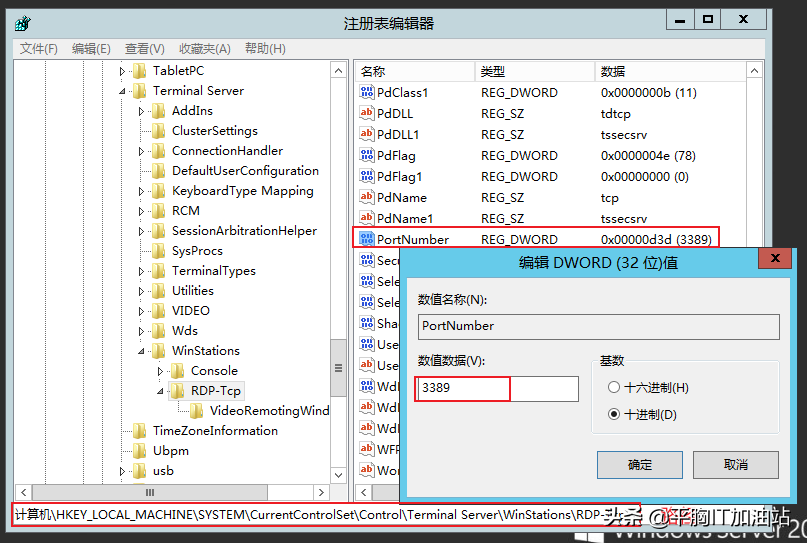Click the DefaultUserConfiguration folder icon
The image size is (807, 543).
point(159,171)
